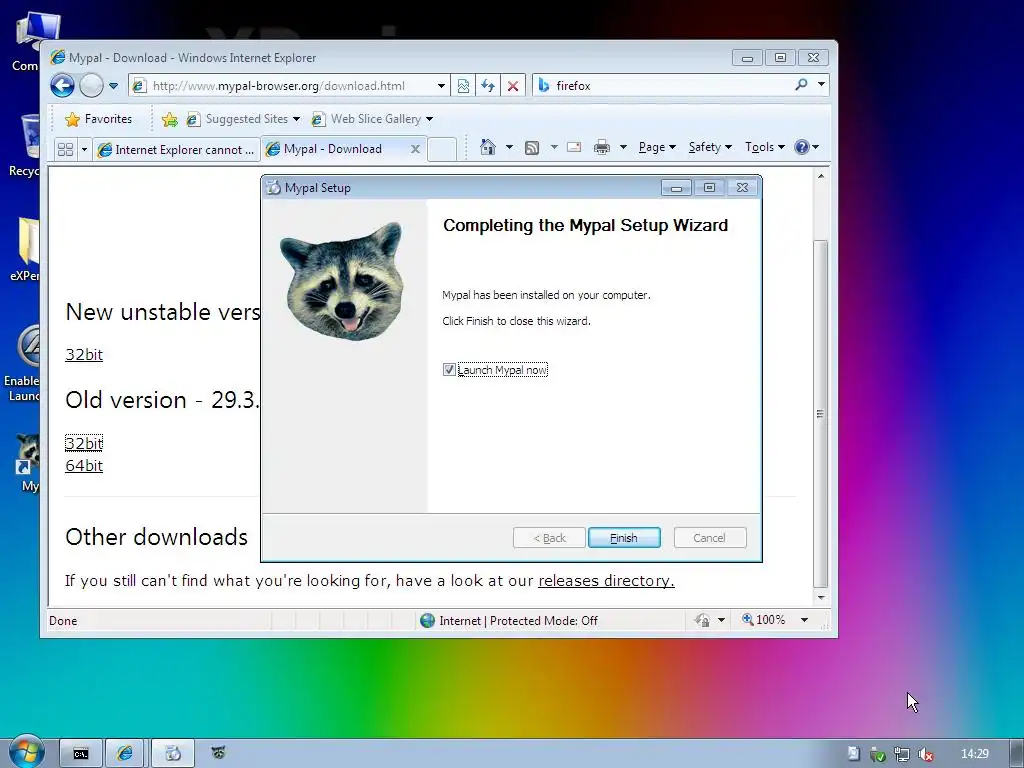Open the tab list dropdown arrow
Image resolution: width=1024 pixels, height=768 pixels.
pos(84,150)
